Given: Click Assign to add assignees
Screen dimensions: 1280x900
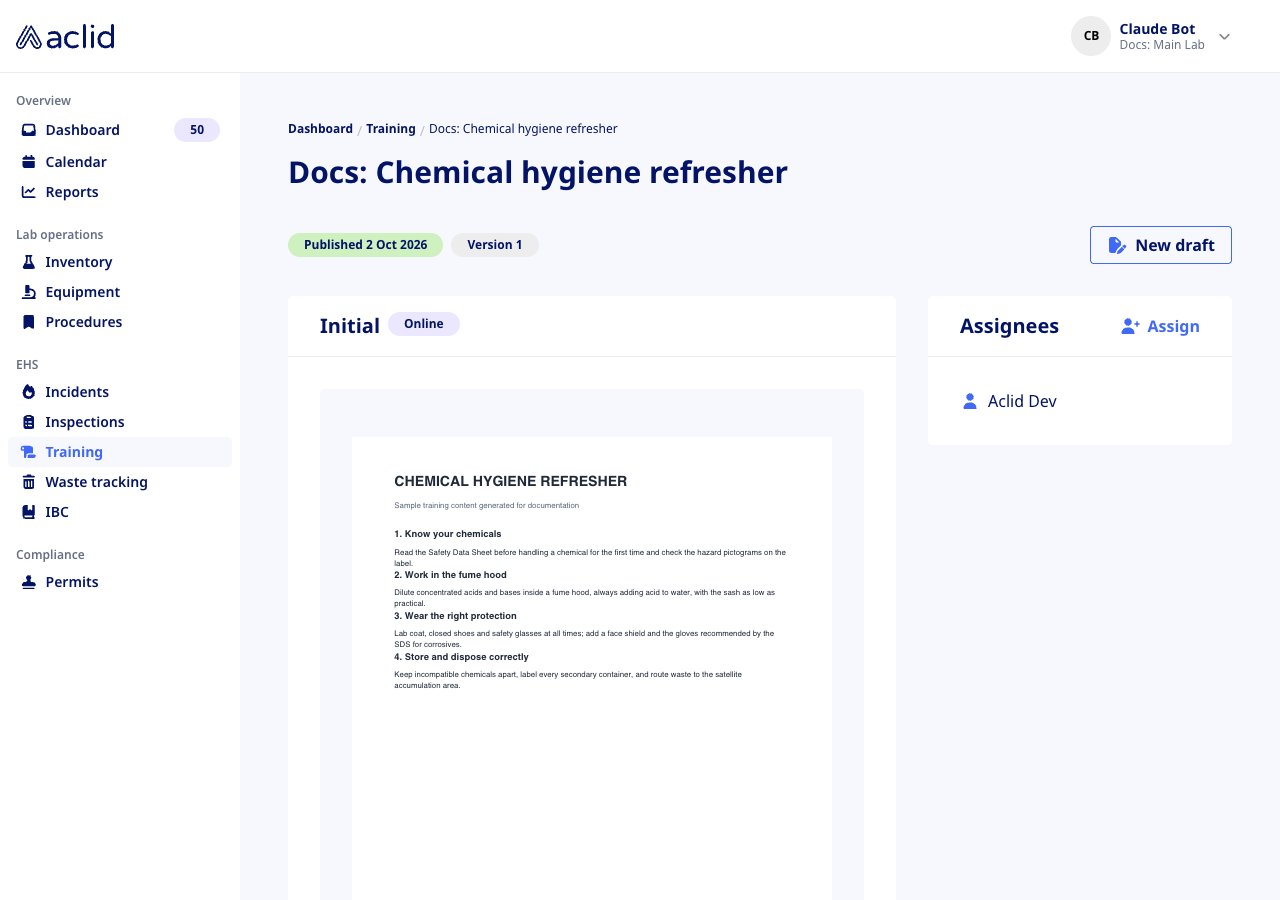Looking at the screenshot, I should point(1160,326).
